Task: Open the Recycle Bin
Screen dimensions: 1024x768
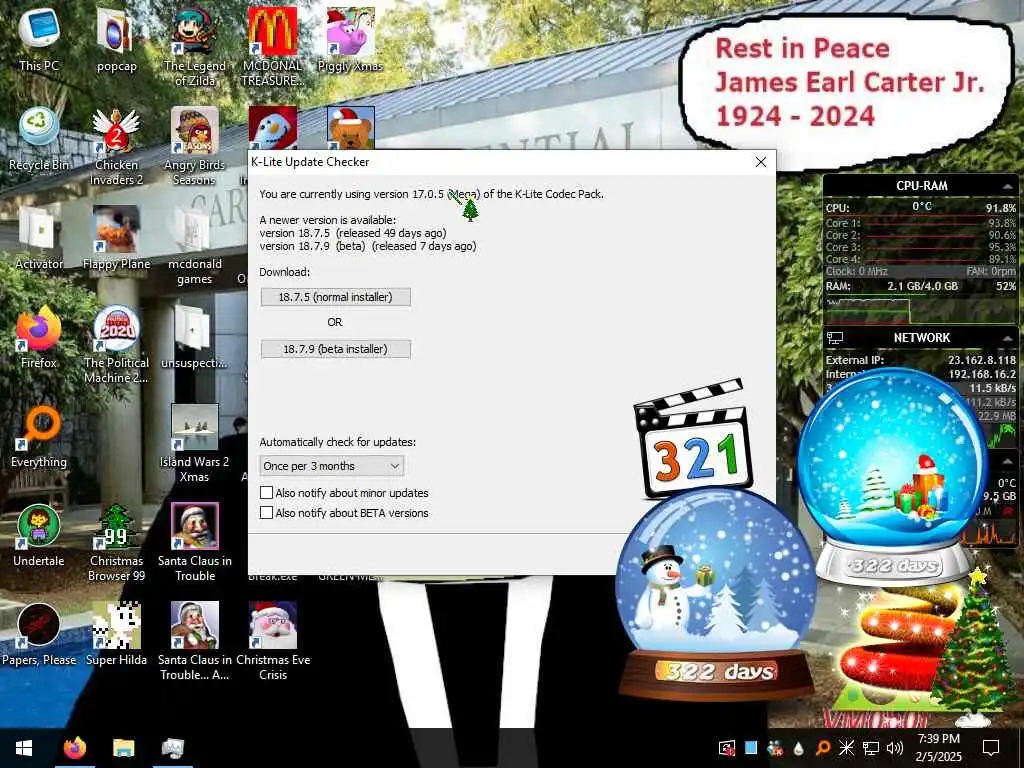Action: 39,138
